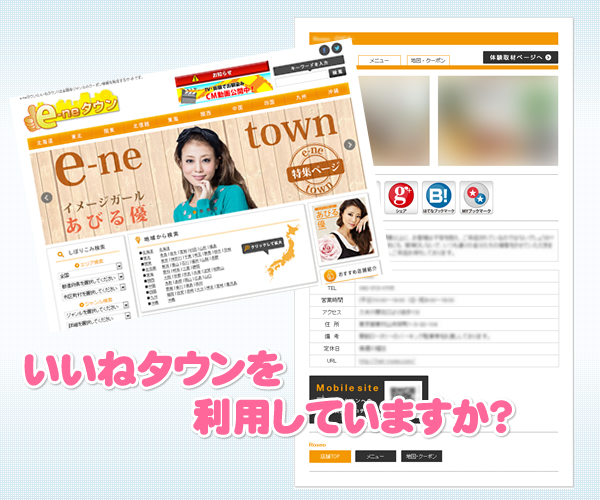Open the right blurred shop photo
Image resolution: width=600 pixels, height=500 pixels.
click(x=498, y=121)
